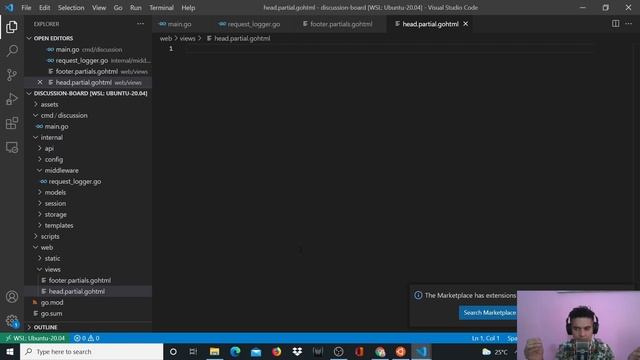Switch to VS Code taskbar icon
Screen dimensions: 640x360
pos(421,351)
